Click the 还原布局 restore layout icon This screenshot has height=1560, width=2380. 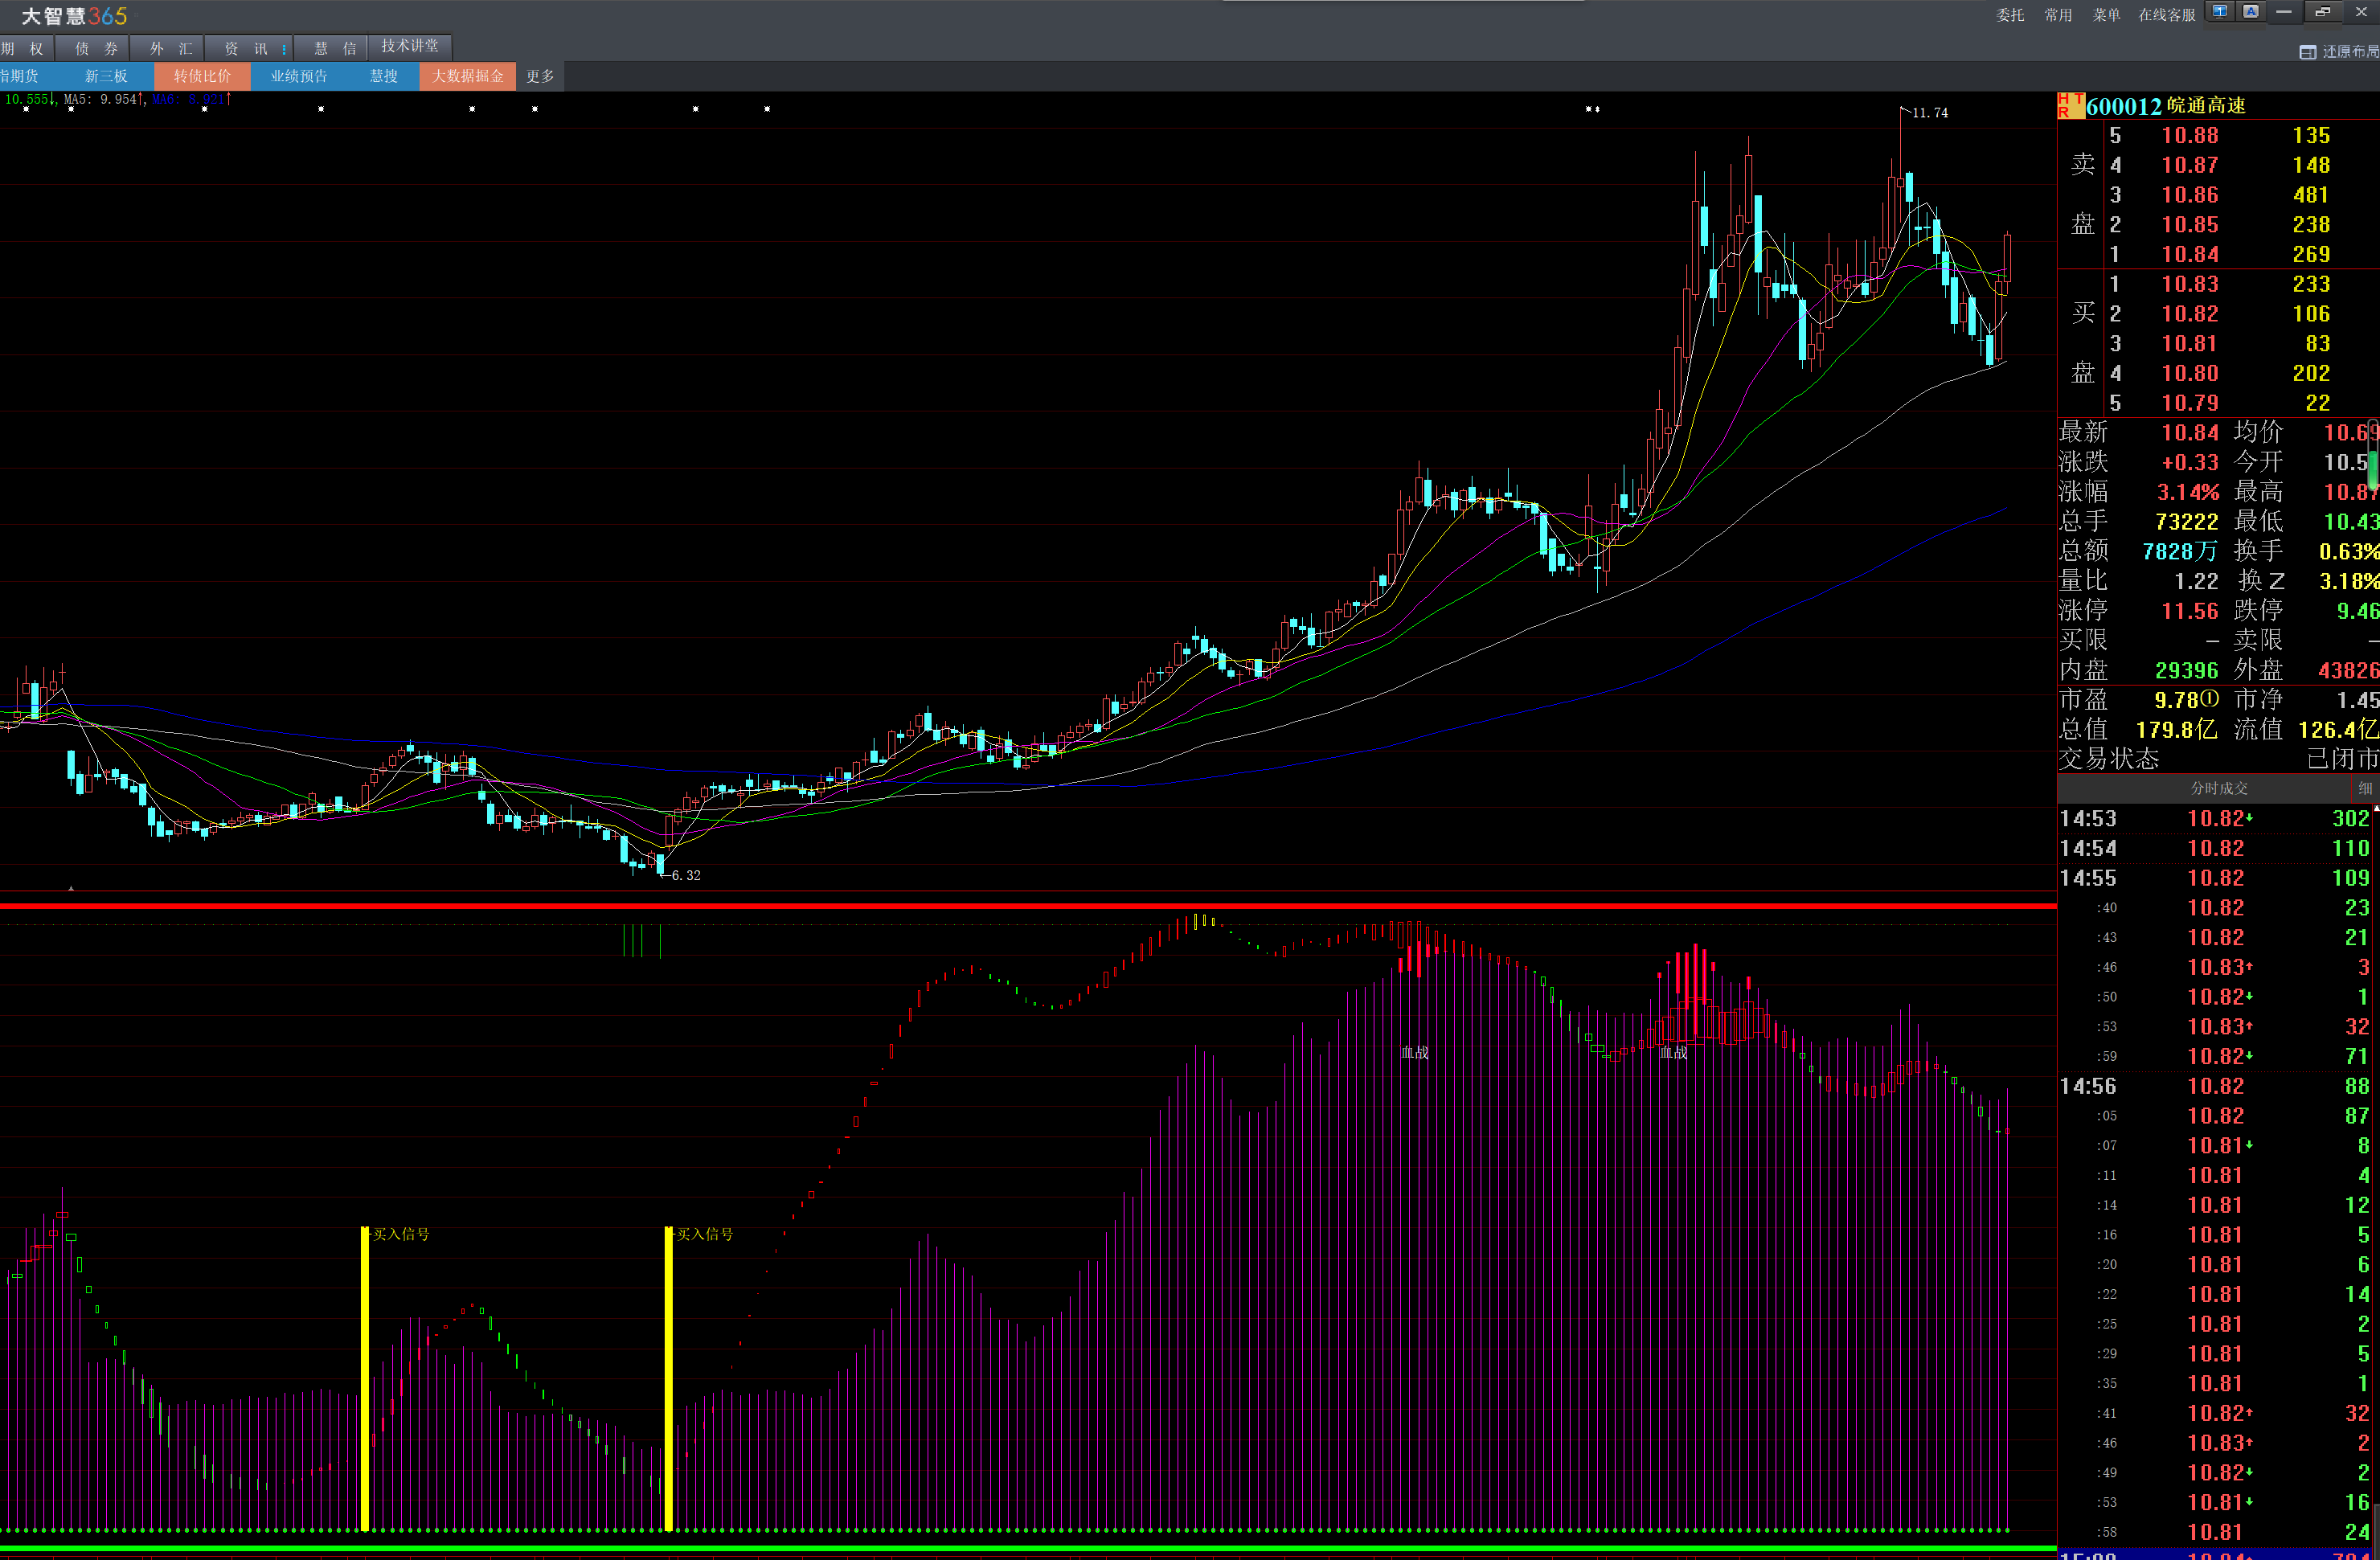(x=2308, y=52)
